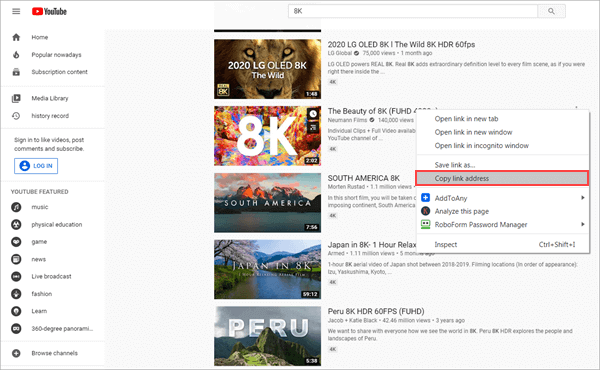Viewport: 600px width, 370px height.
Task: Click the LOG IN button
Action: (36, 166)
